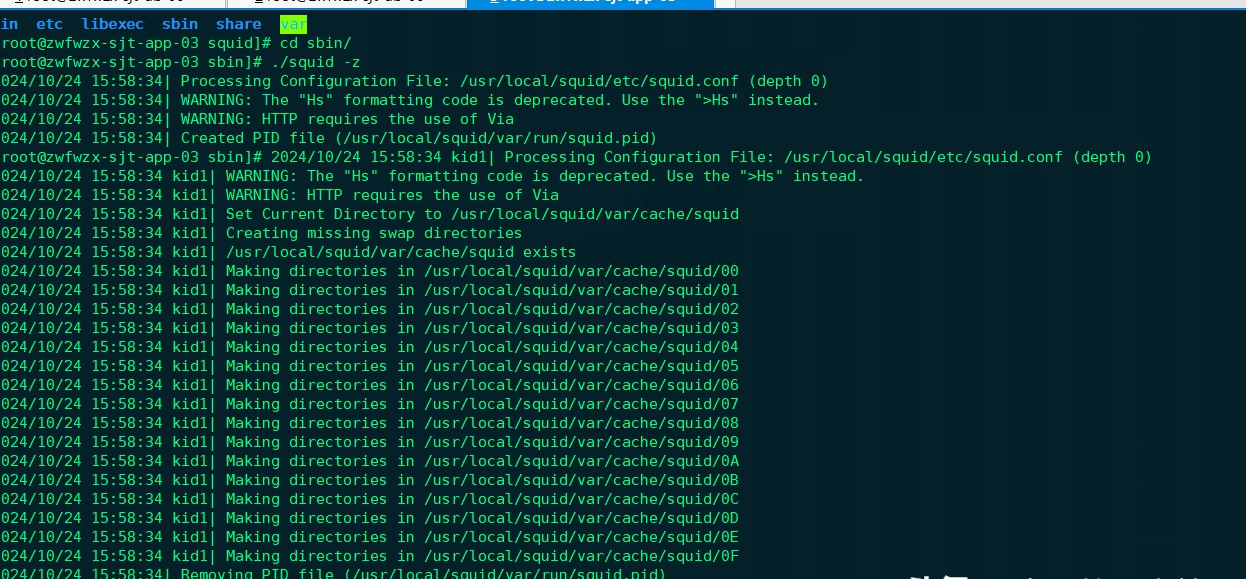The image size is (1246, 579).
Task: Click the line ending 'cache/squid/07'
Action: [370, 404]
